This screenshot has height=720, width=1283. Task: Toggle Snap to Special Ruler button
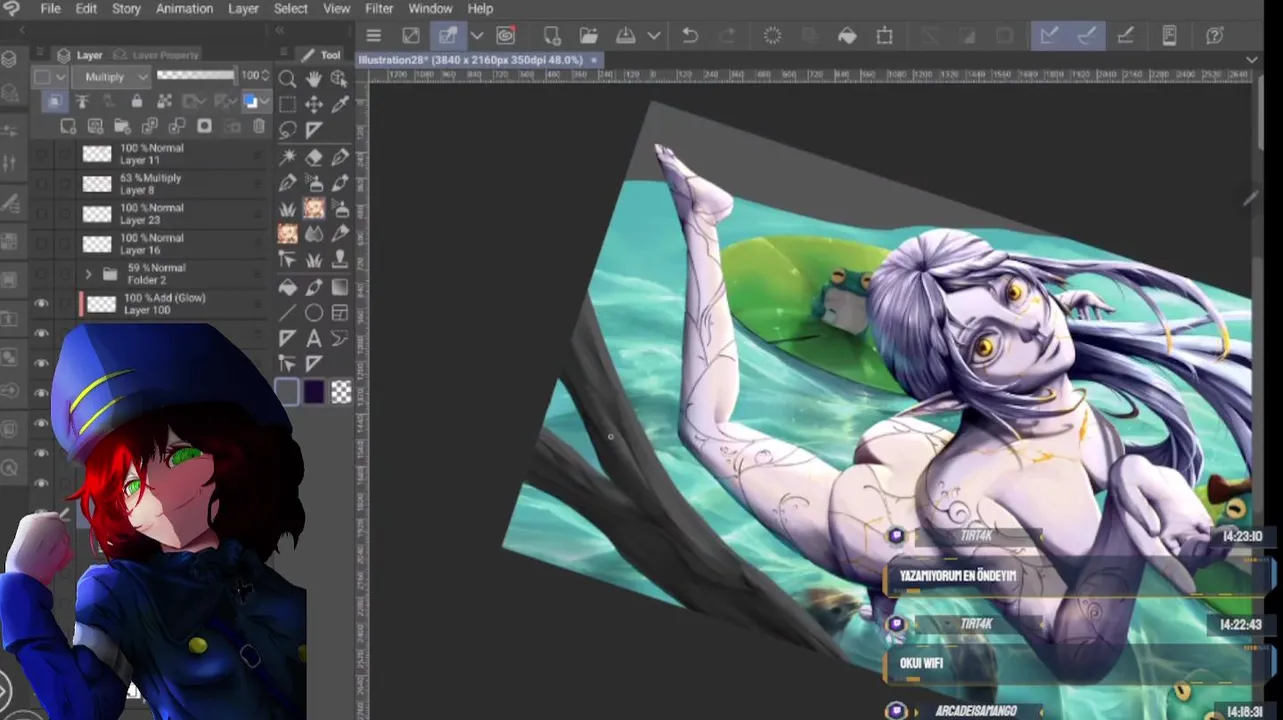[1087, 35]
